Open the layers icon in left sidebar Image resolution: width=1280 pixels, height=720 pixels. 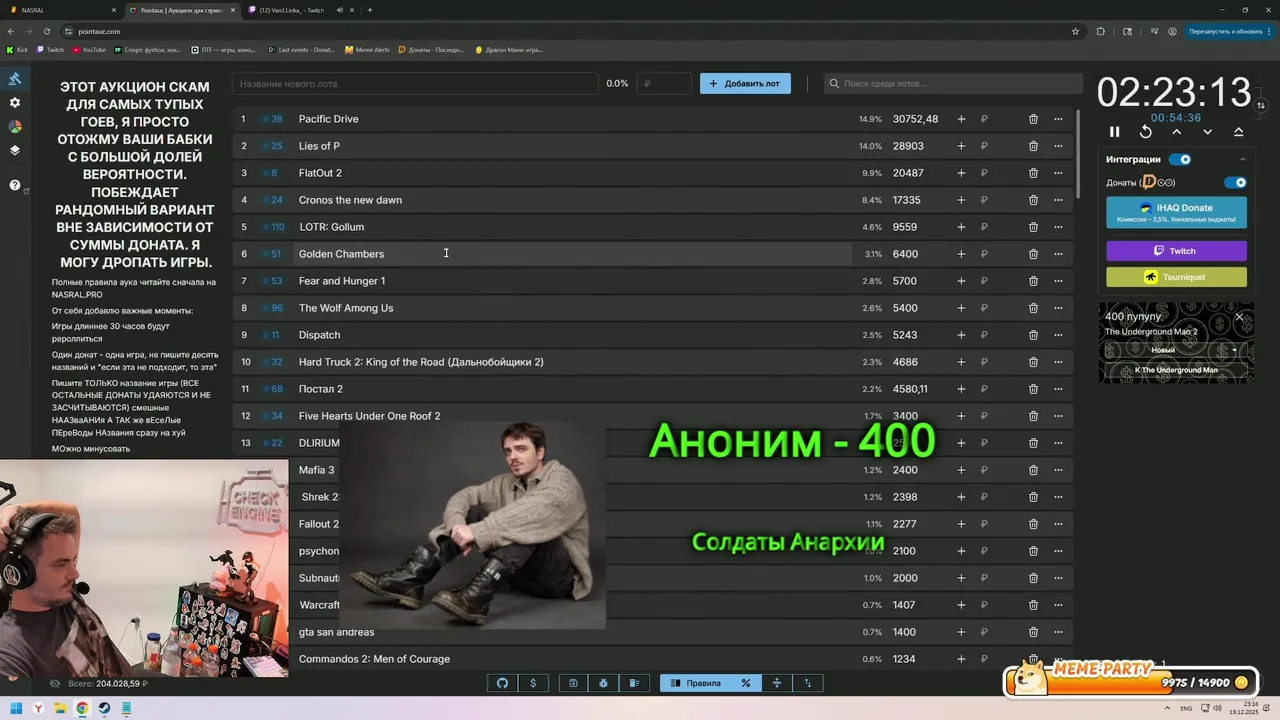15,151
